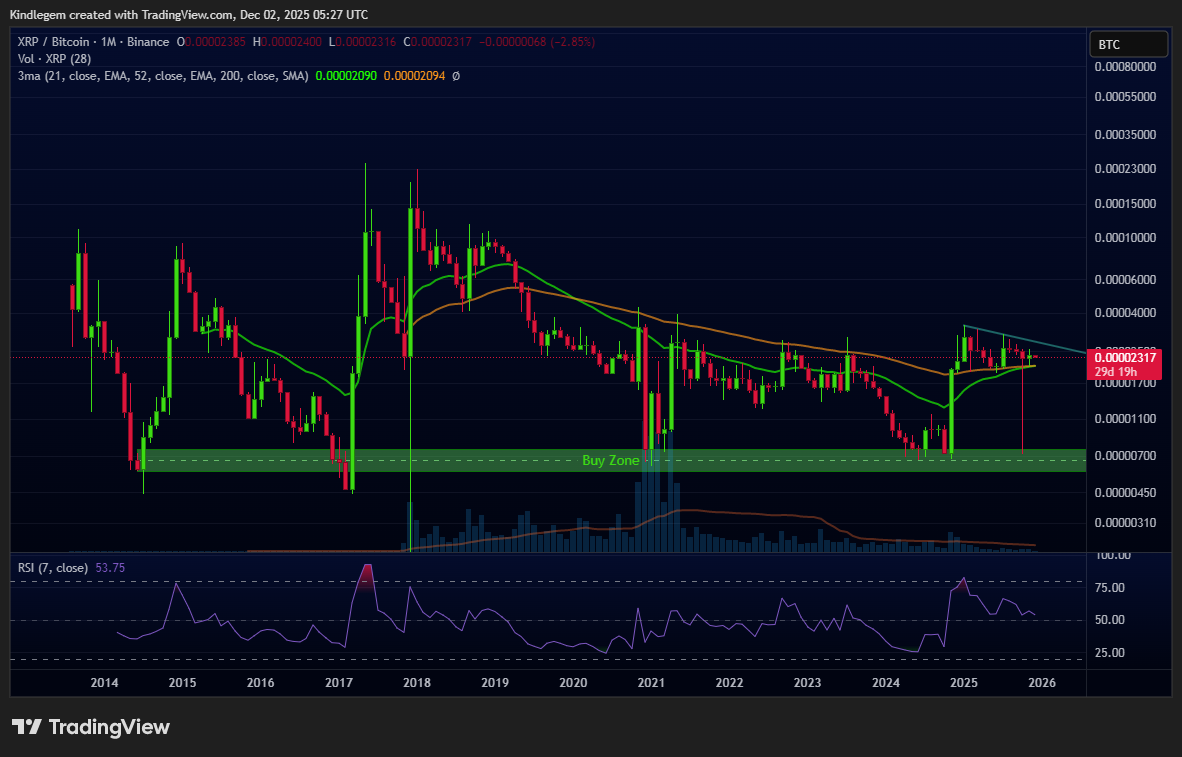
Task: Click the 0.00023000 price axis label
Action: (1125, 169)
